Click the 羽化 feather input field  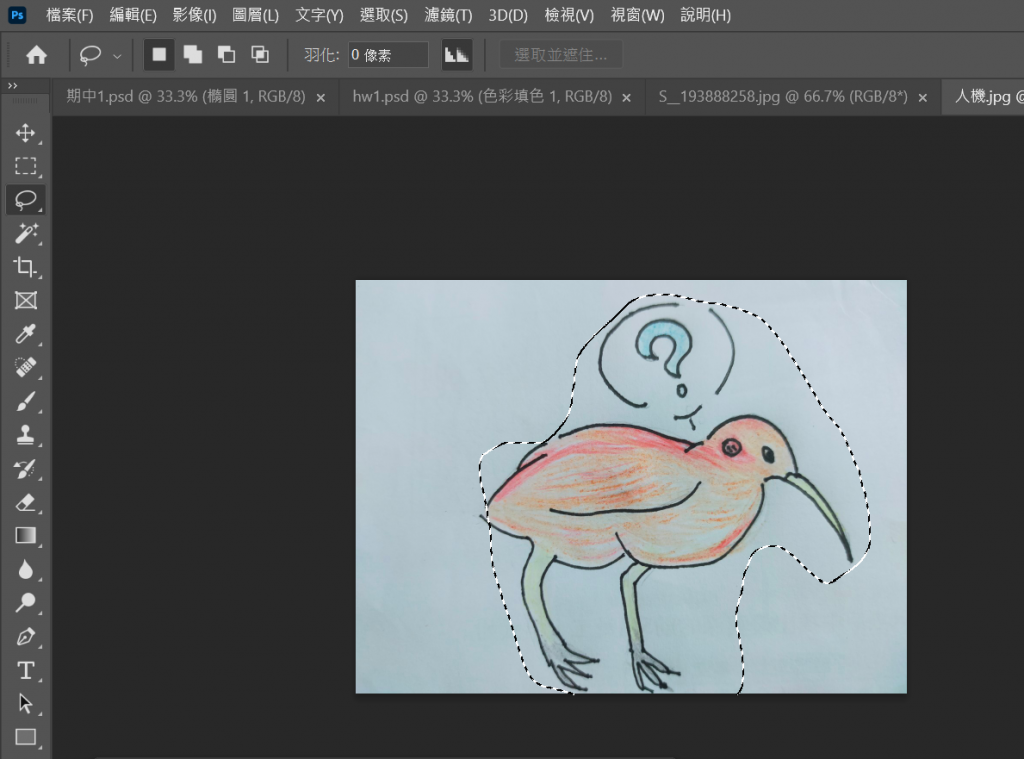click(x=387, y=55)
